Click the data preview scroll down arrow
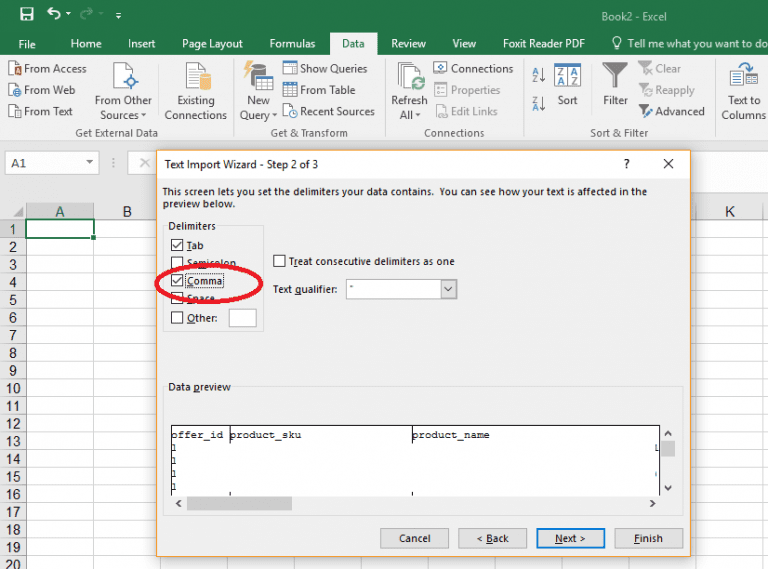This screenshot has width=768, height=569. pyautogui.click(x=668, y=488)
